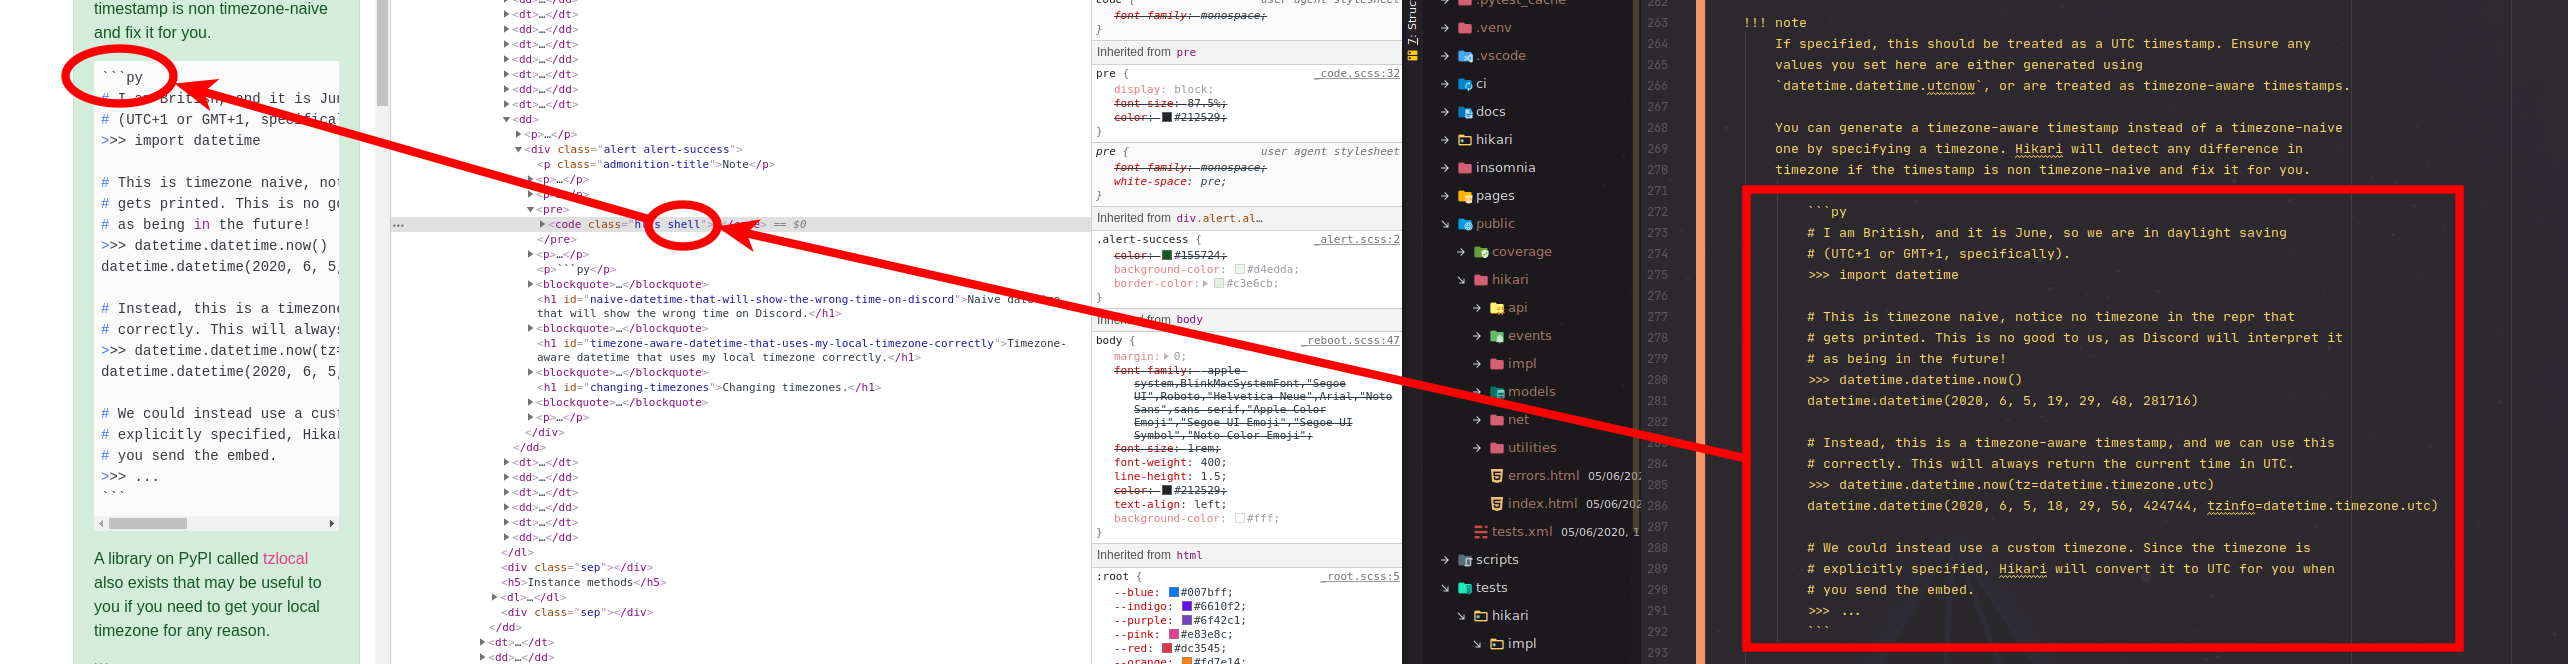Open the .venv folder icon in project tree

pyautogui.click(x=1465, y=28)
